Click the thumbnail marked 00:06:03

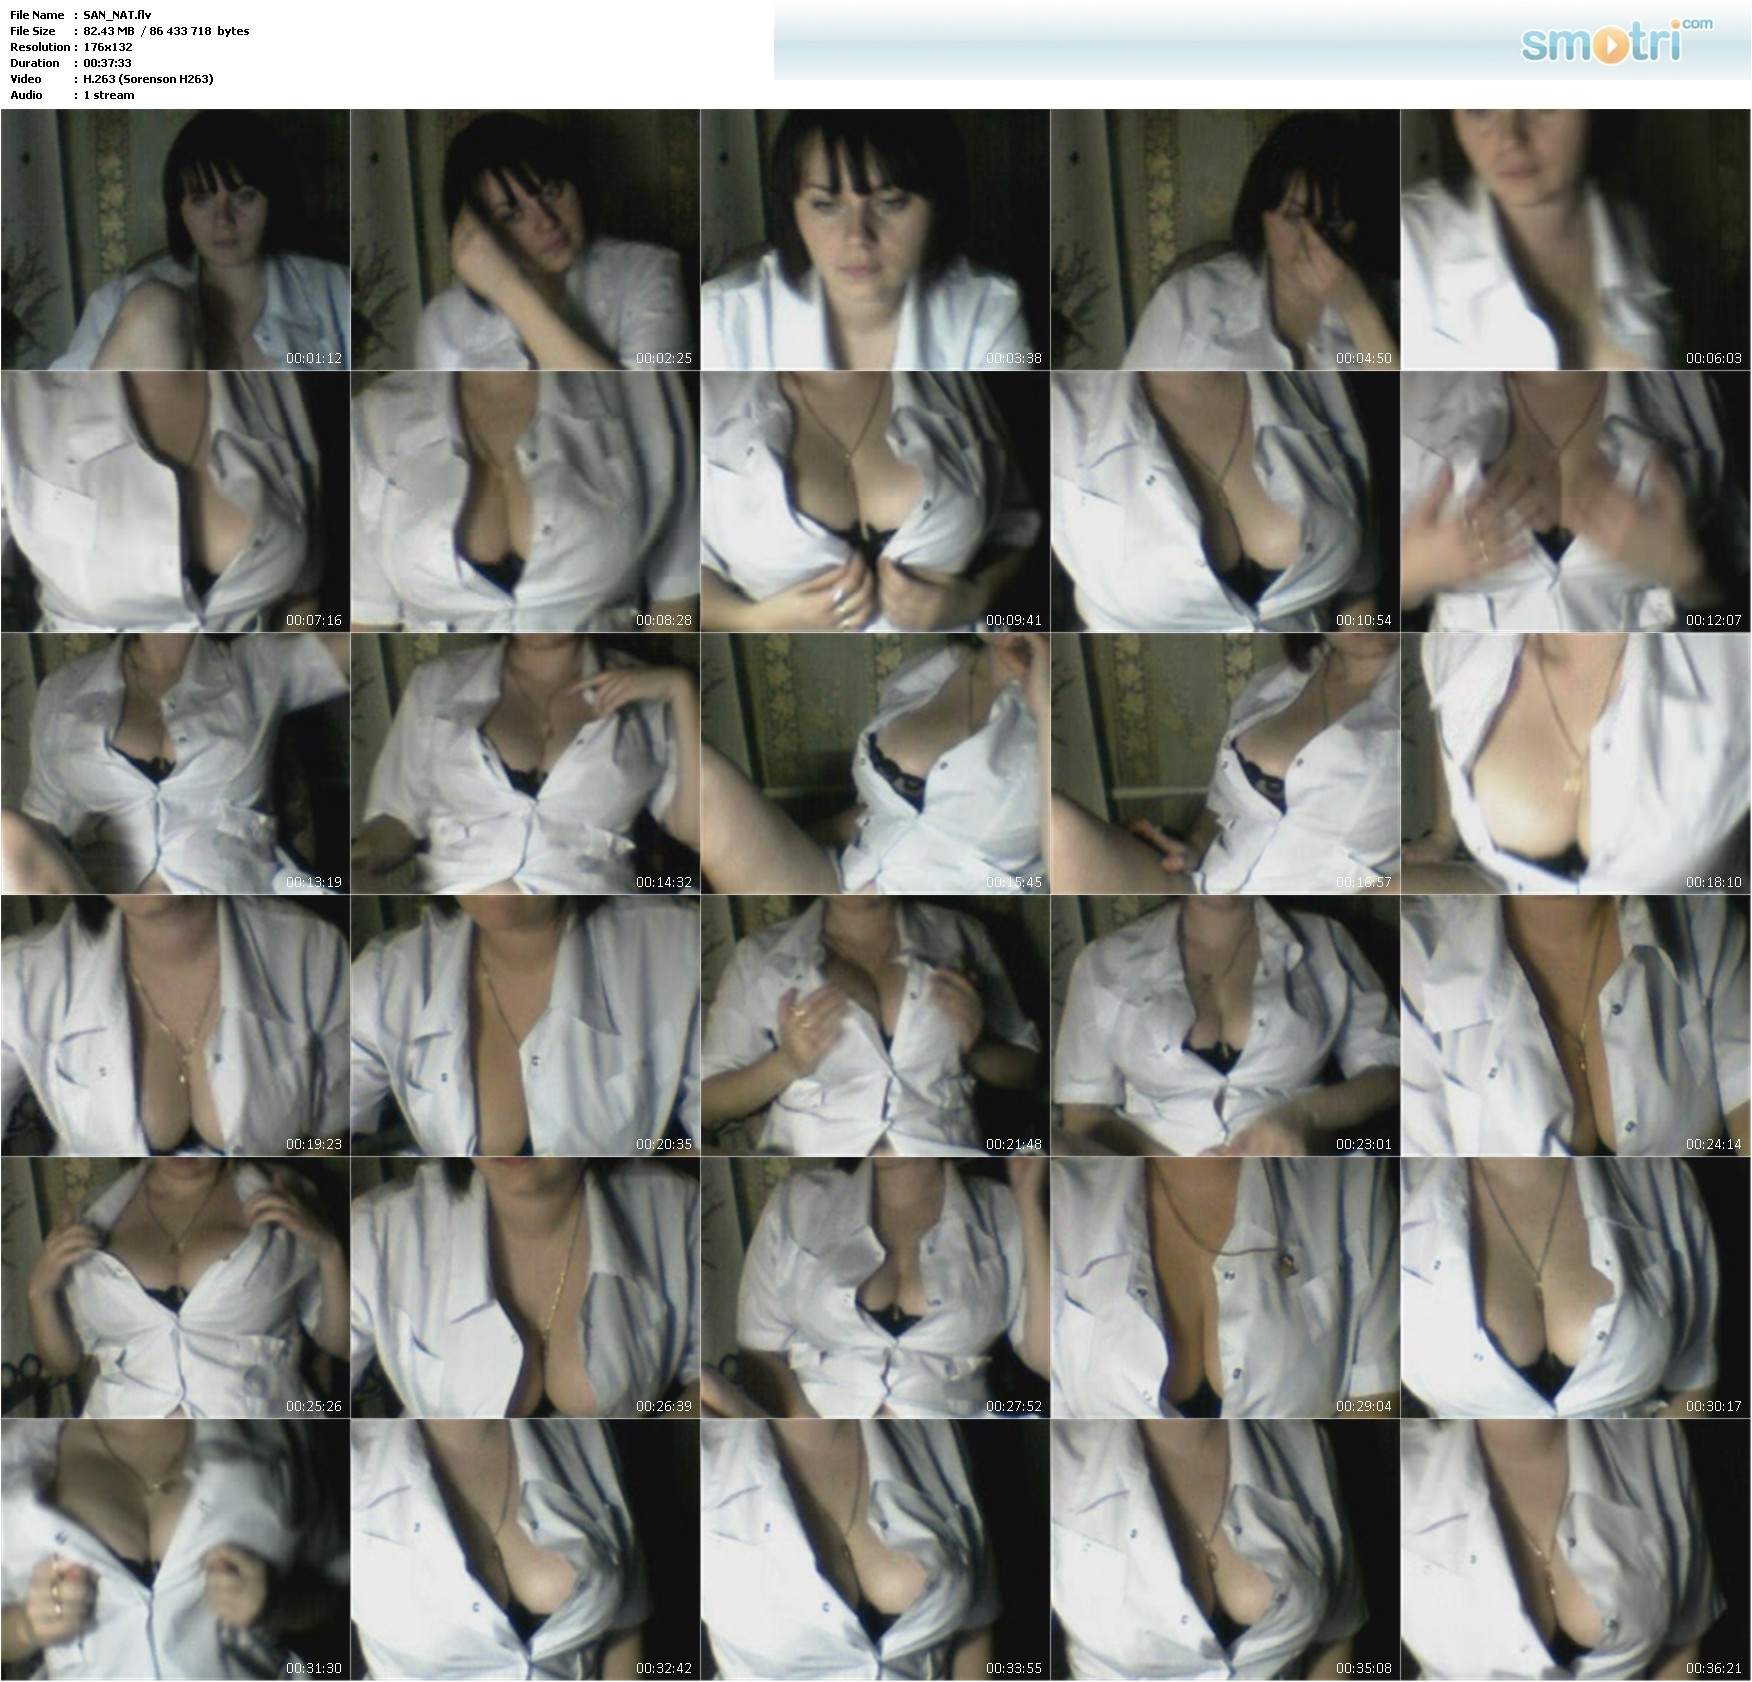pyautogui.click(x=1575, y=240)
